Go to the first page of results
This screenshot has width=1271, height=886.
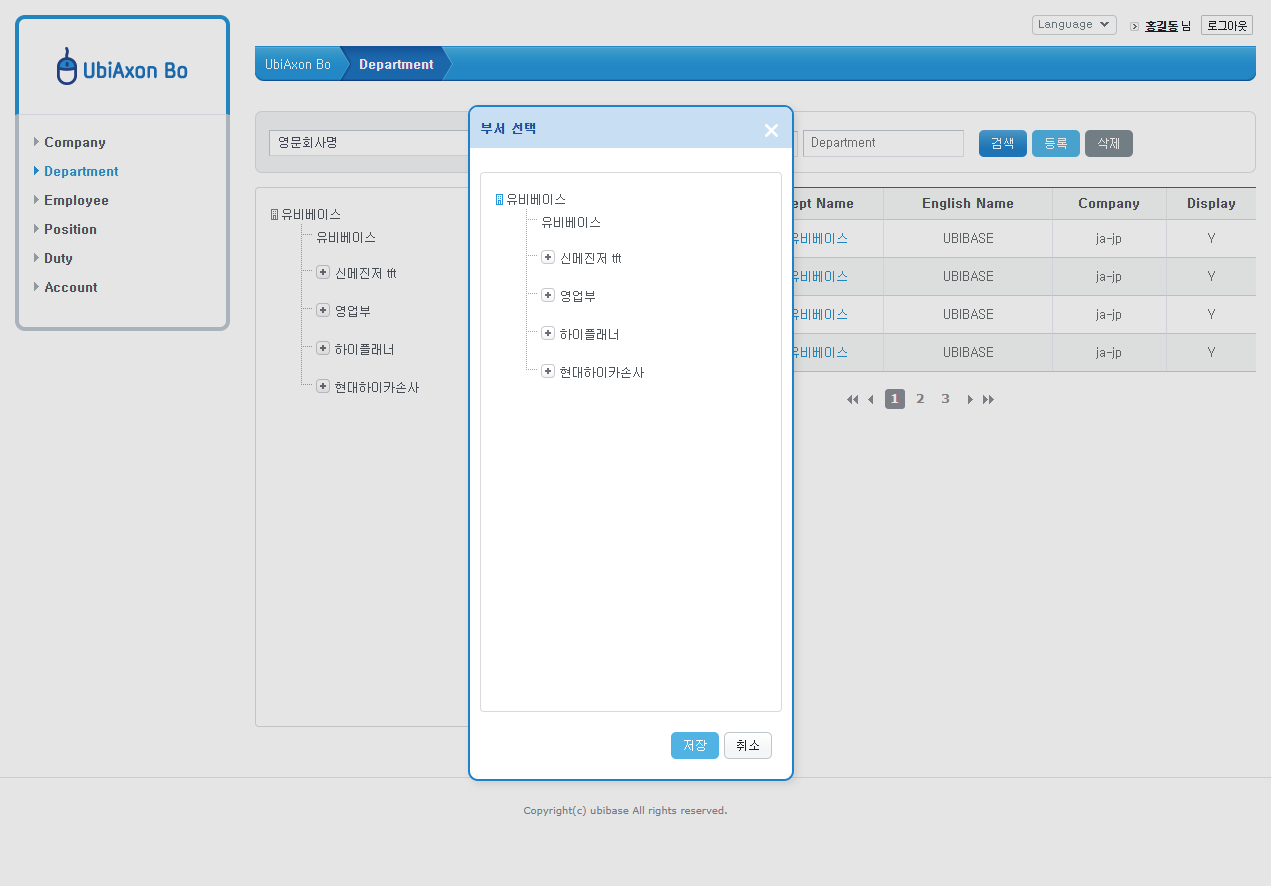point(852,400)
